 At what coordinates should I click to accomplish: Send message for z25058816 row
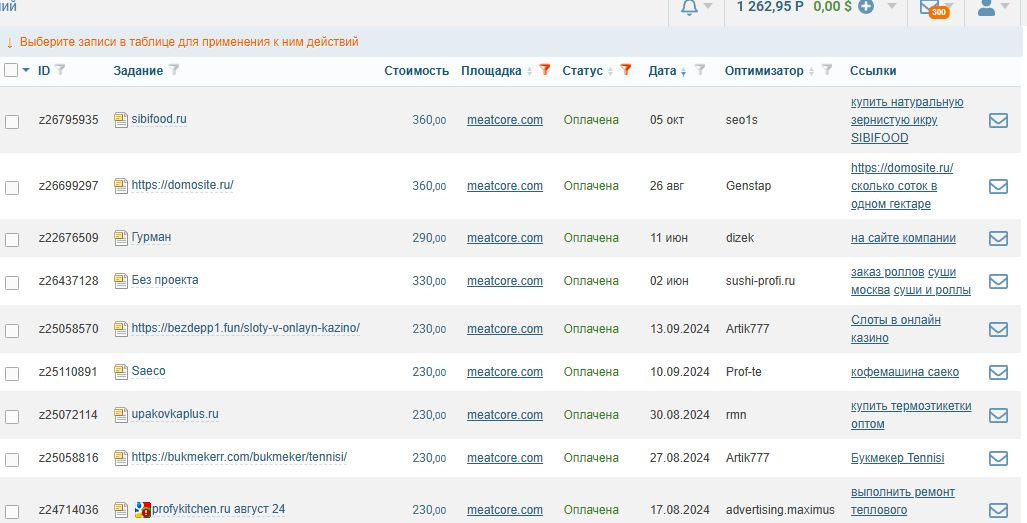tap(998, 458)
